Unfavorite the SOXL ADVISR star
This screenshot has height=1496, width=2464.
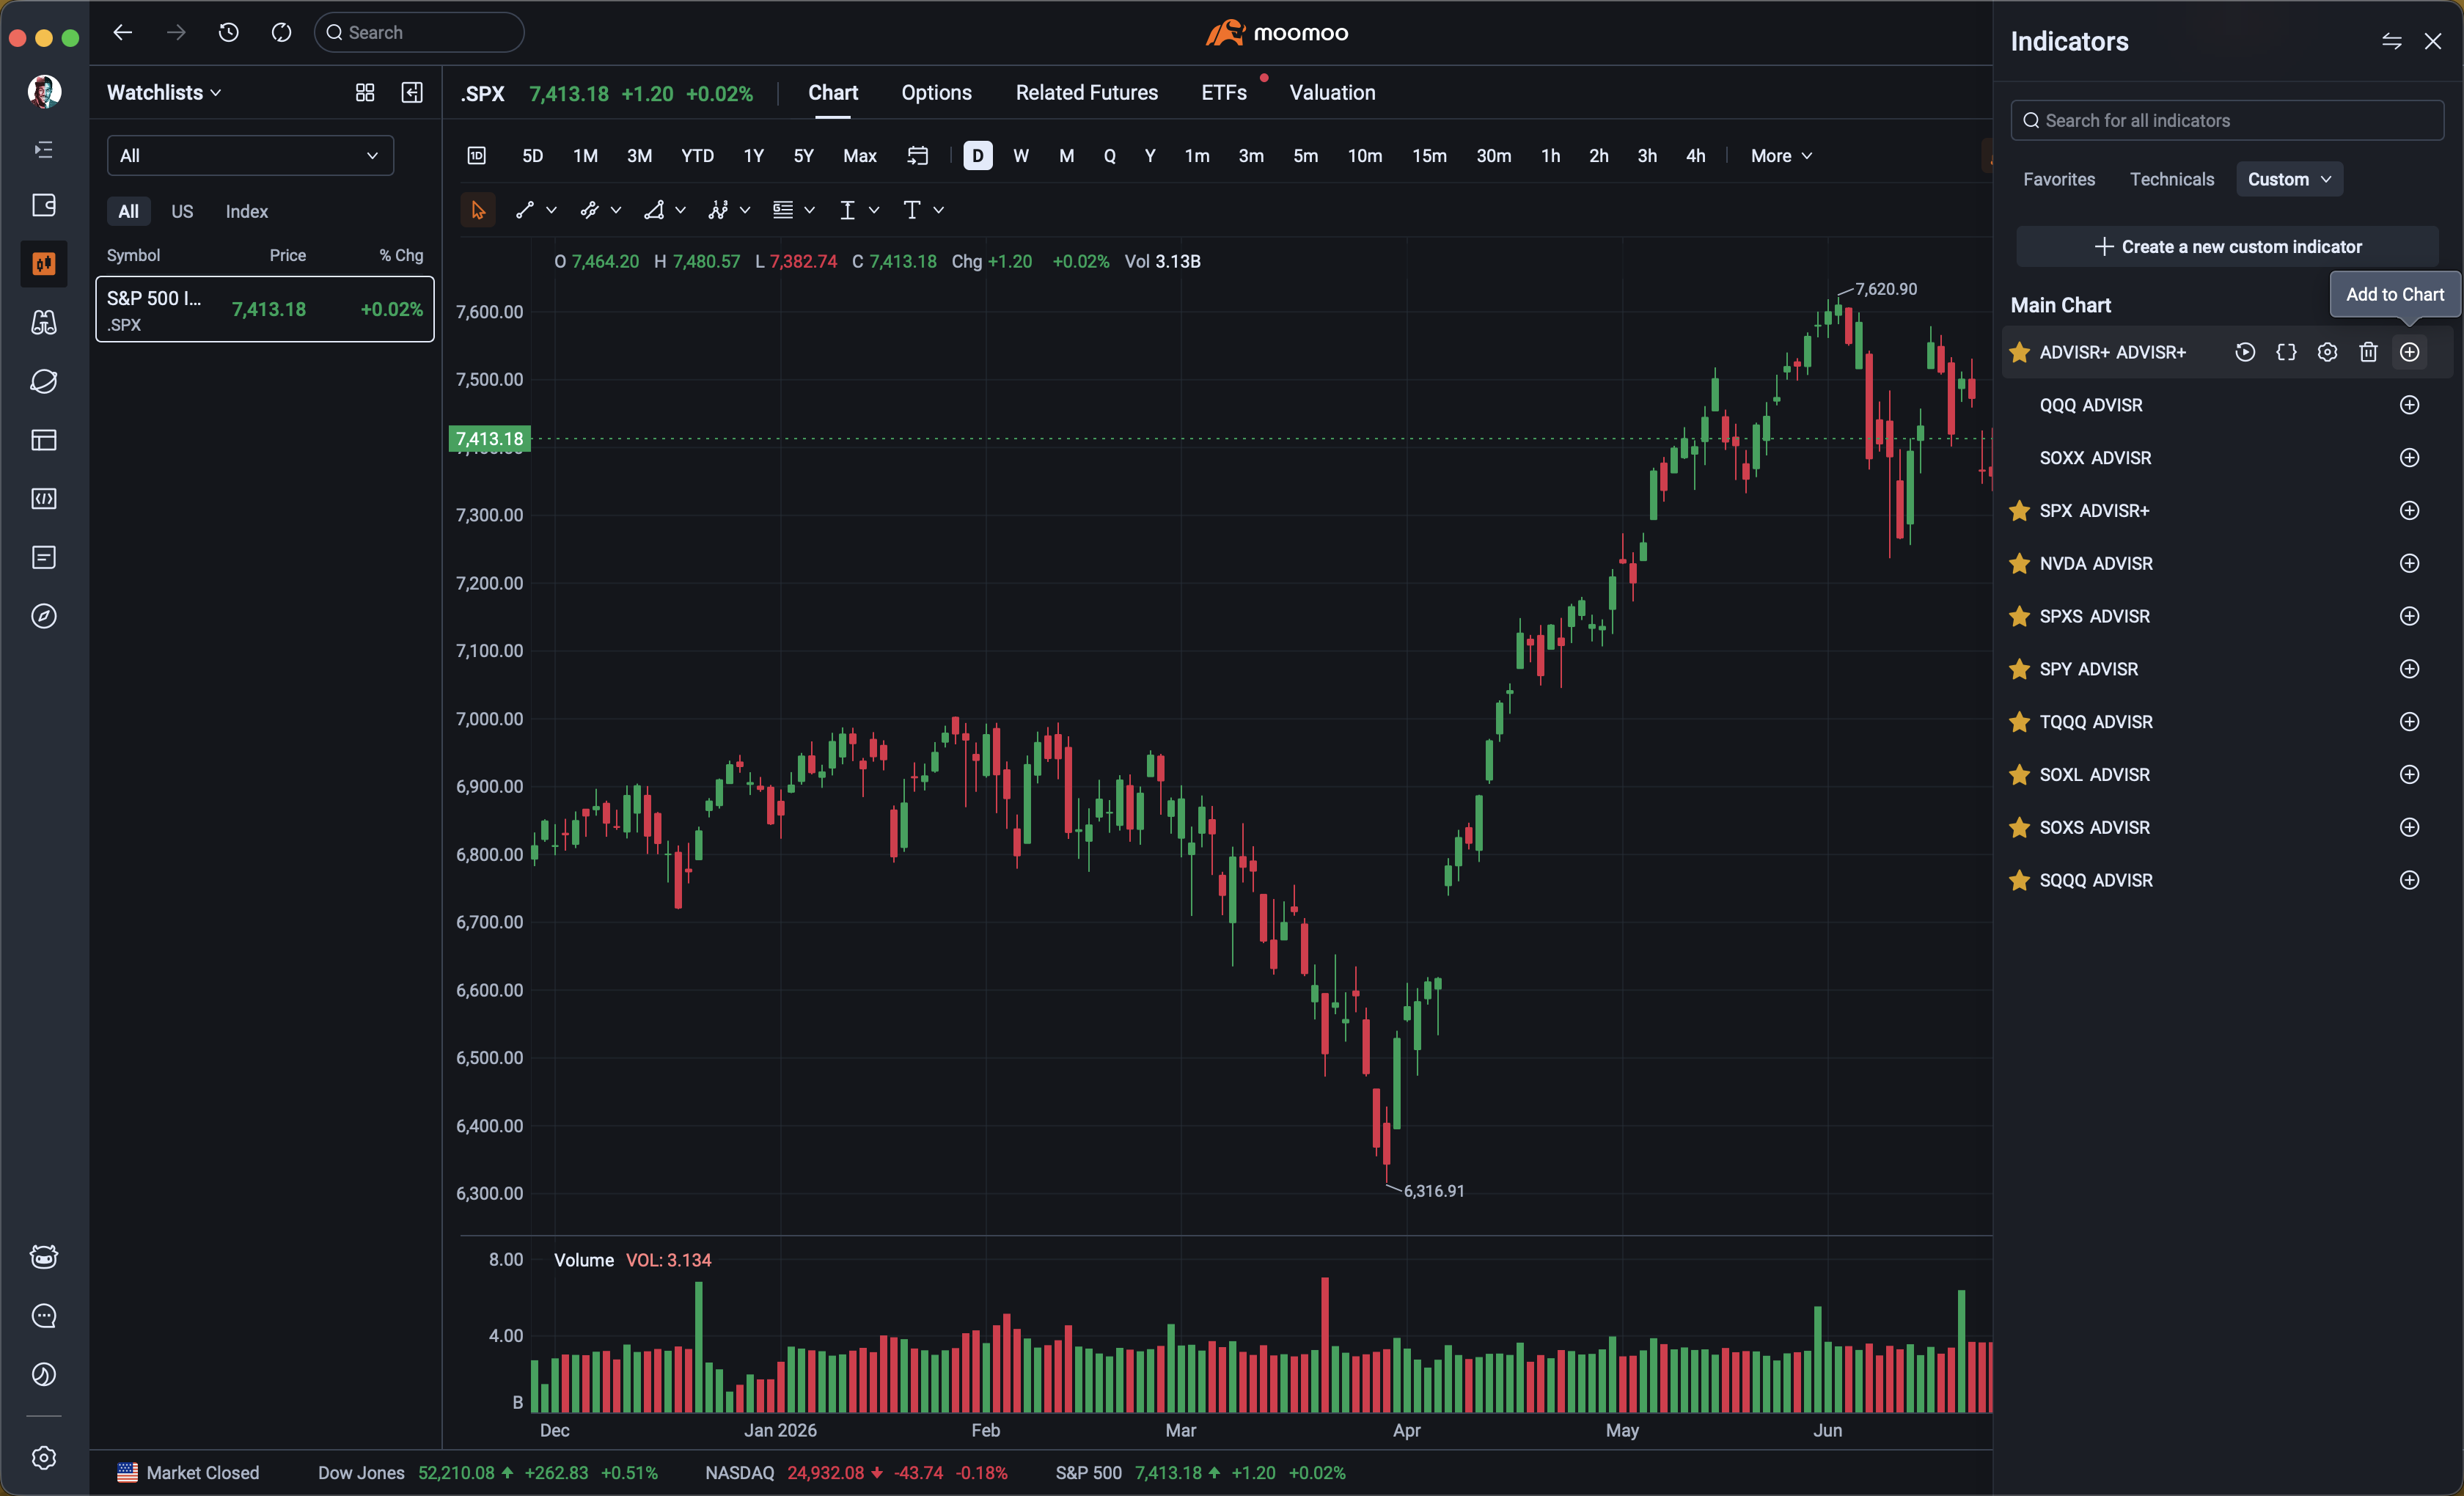click(2020, 775)
